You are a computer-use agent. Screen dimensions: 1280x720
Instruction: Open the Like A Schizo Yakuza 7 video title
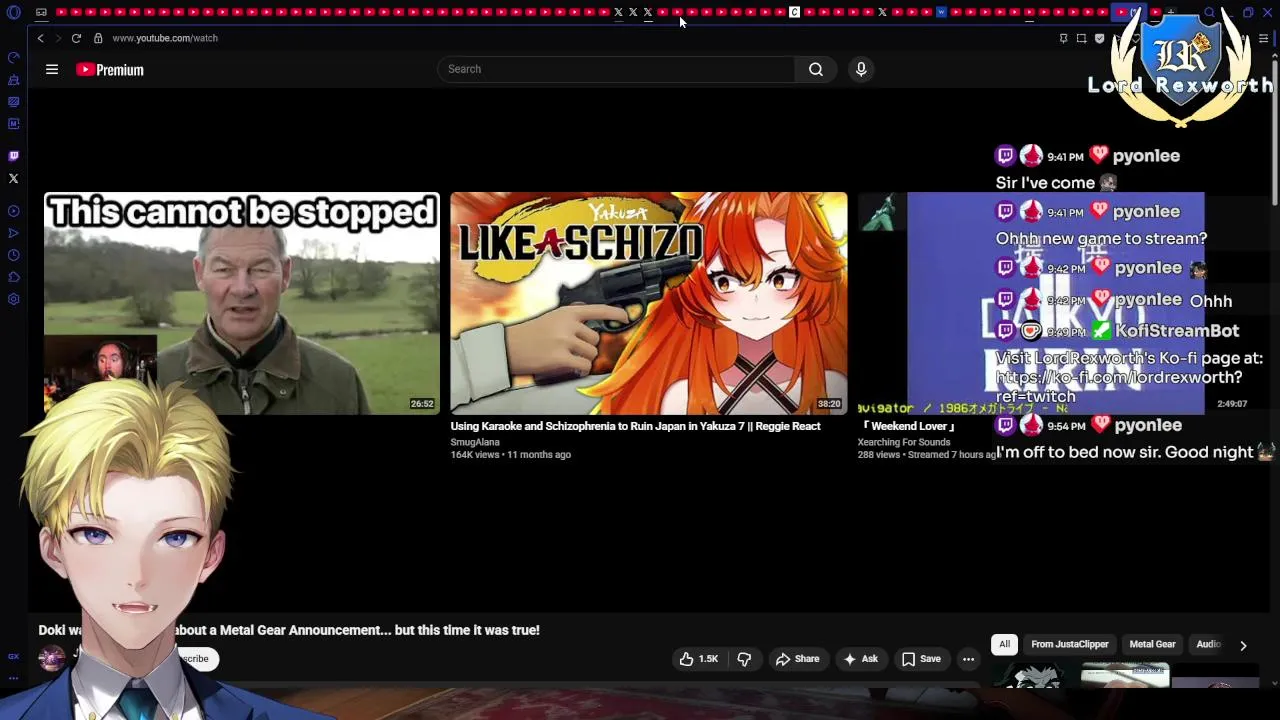coord(635,426)
